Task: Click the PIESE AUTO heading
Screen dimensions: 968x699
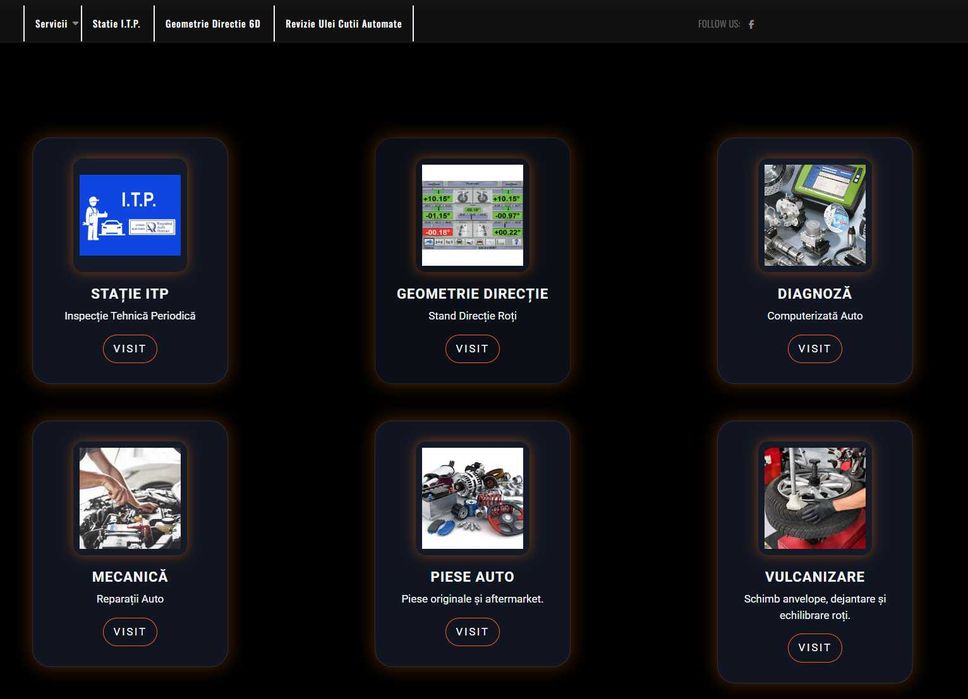Action: (x=472, y=577)
